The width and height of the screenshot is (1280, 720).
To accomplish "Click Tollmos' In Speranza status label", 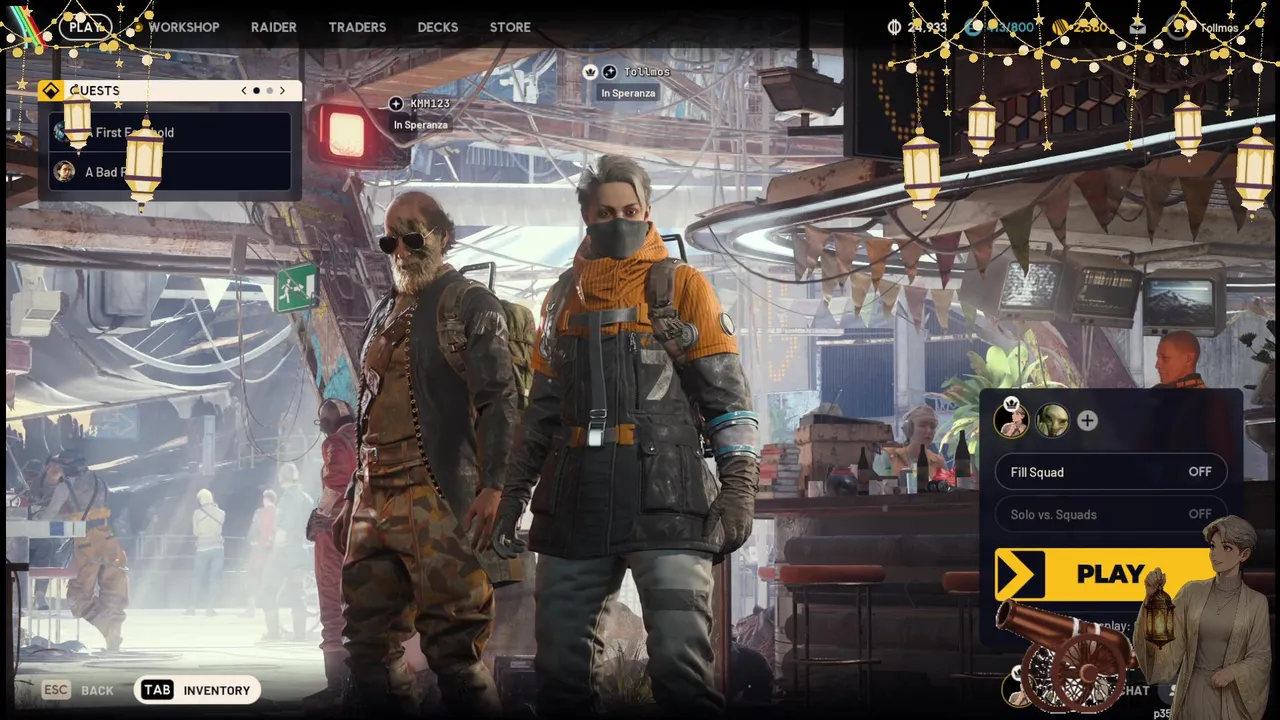I will [628, 93].
